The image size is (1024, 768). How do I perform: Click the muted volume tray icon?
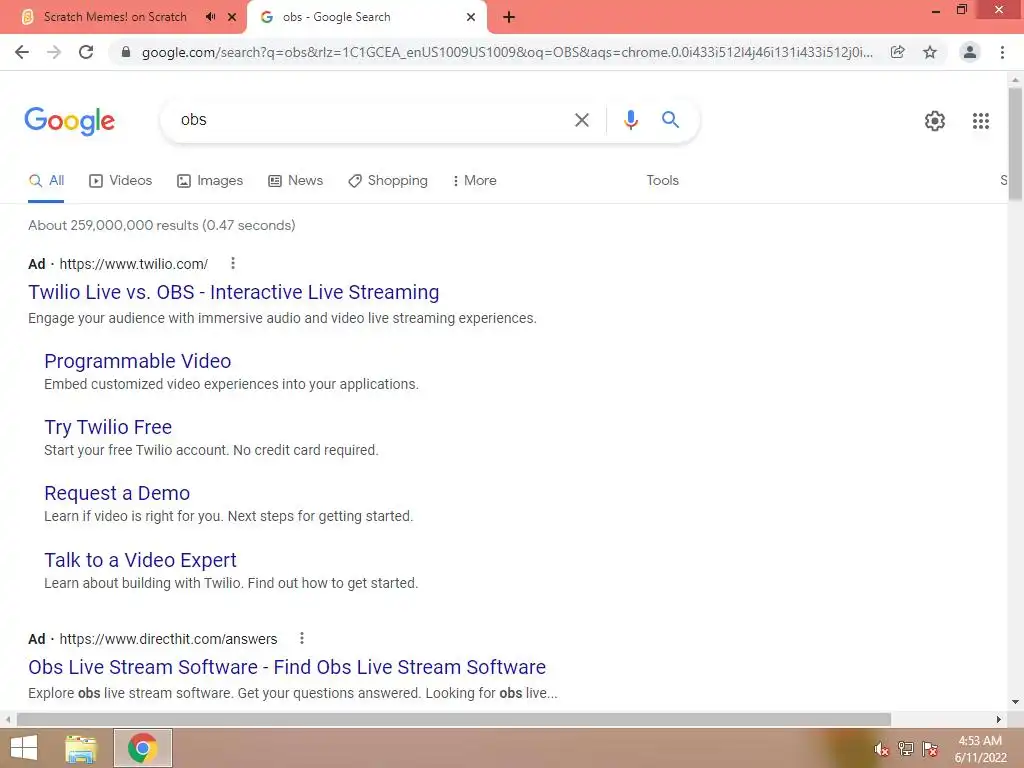[x=882, y=749]
